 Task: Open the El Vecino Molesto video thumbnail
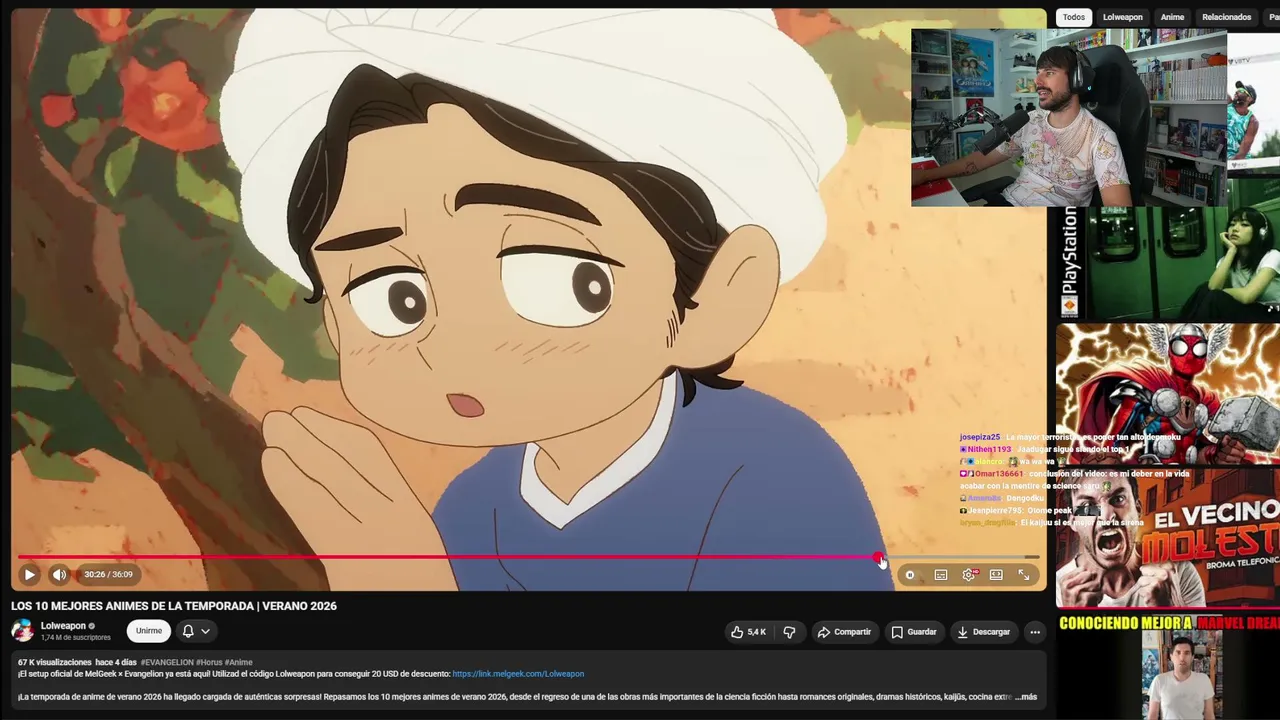(x=1168, y=539)
